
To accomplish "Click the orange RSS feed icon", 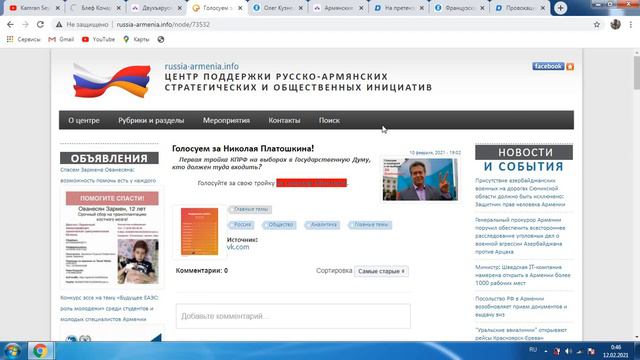I will tap(570, 66).
